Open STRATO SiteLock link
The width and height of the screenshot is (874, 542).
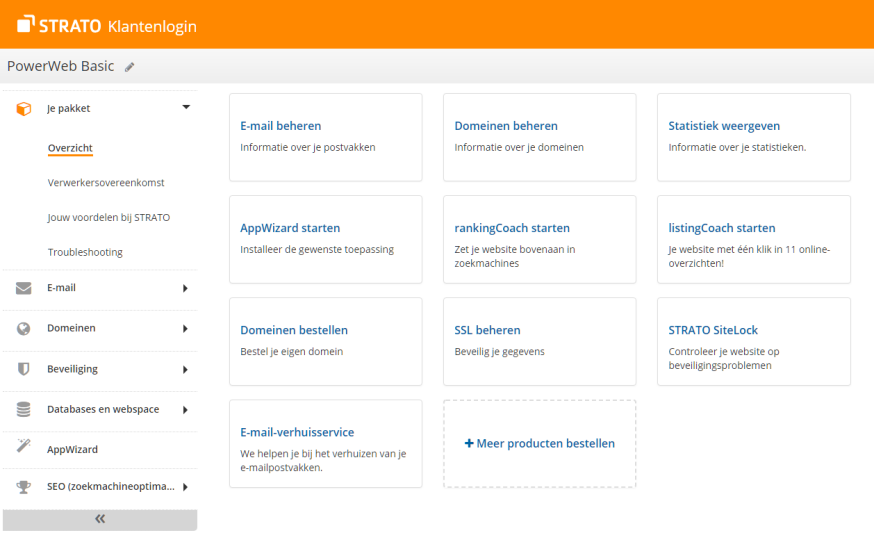click(x=713, y=330)
